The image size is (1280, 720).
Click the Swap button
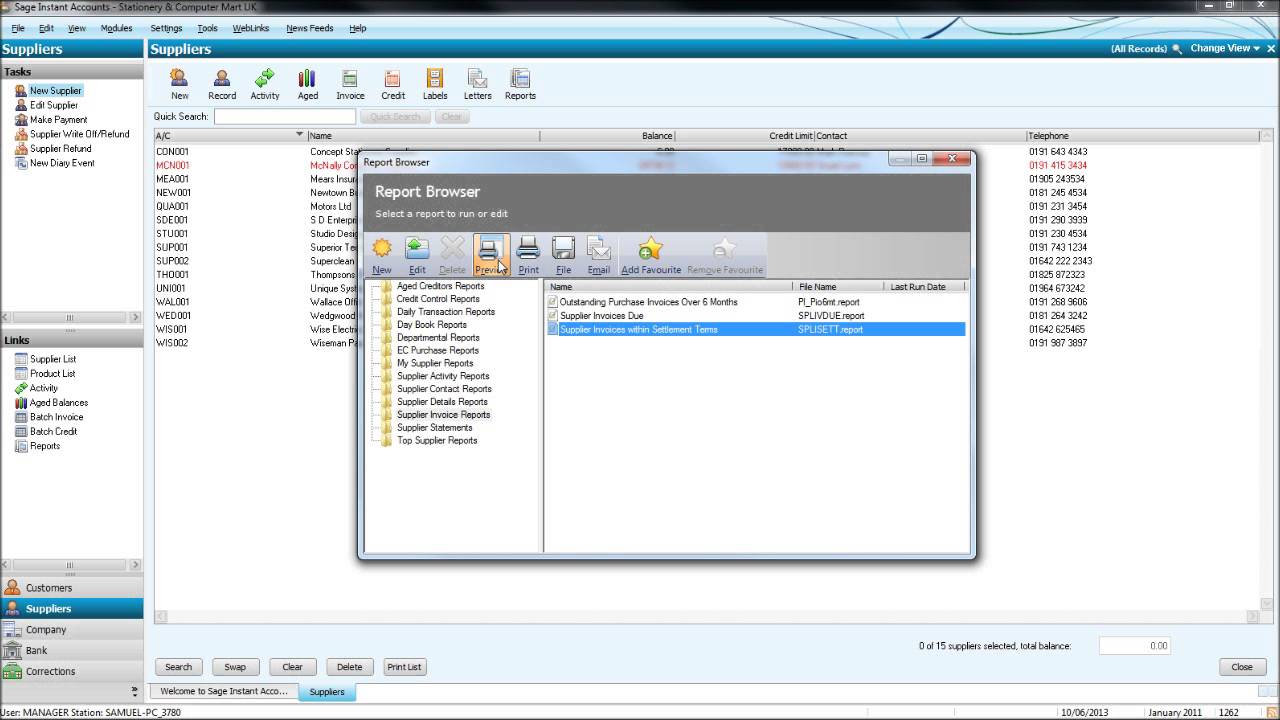click(235, 667)
